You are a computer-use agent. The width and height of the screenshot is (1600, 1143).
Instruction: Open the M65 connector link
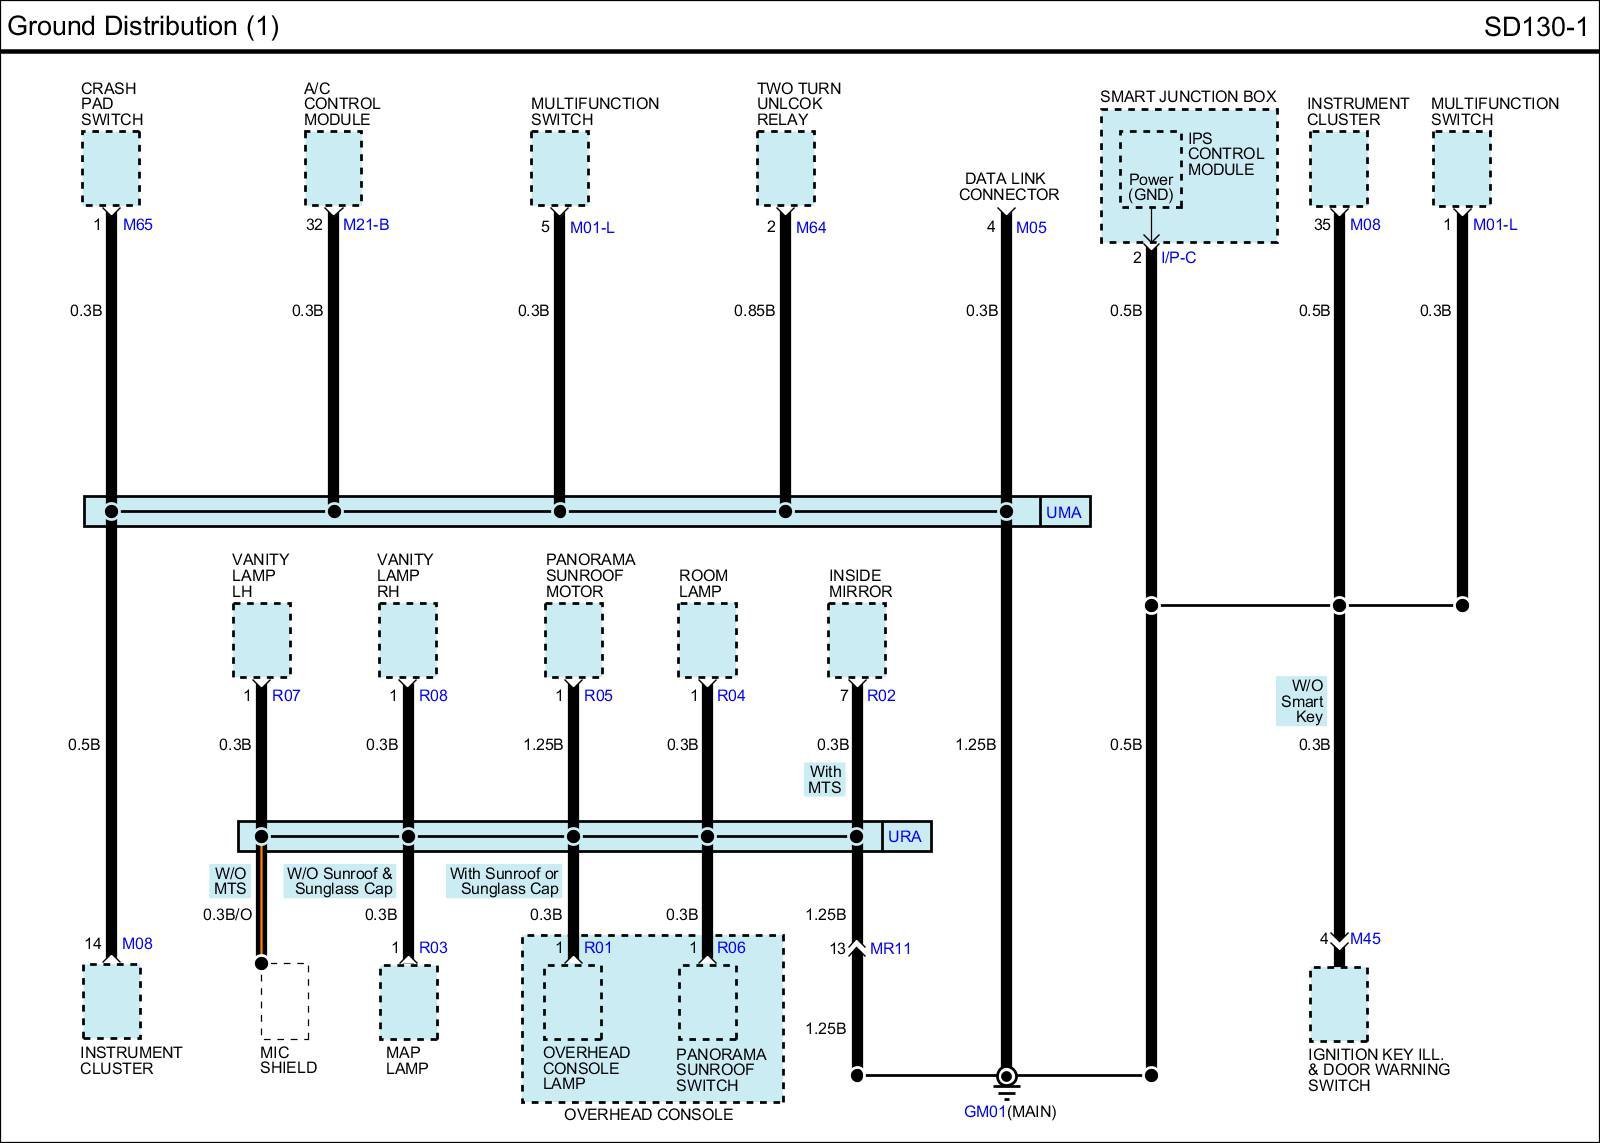(138, 225)
